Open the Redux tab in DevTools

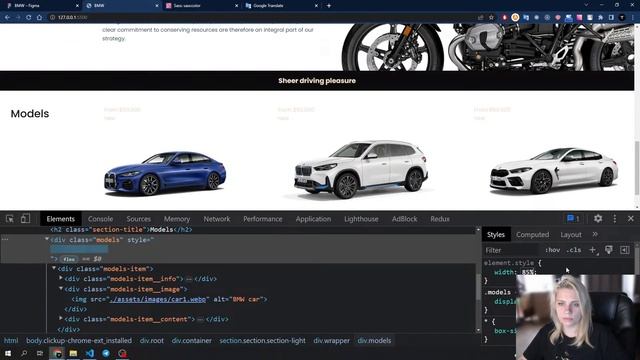440,219
